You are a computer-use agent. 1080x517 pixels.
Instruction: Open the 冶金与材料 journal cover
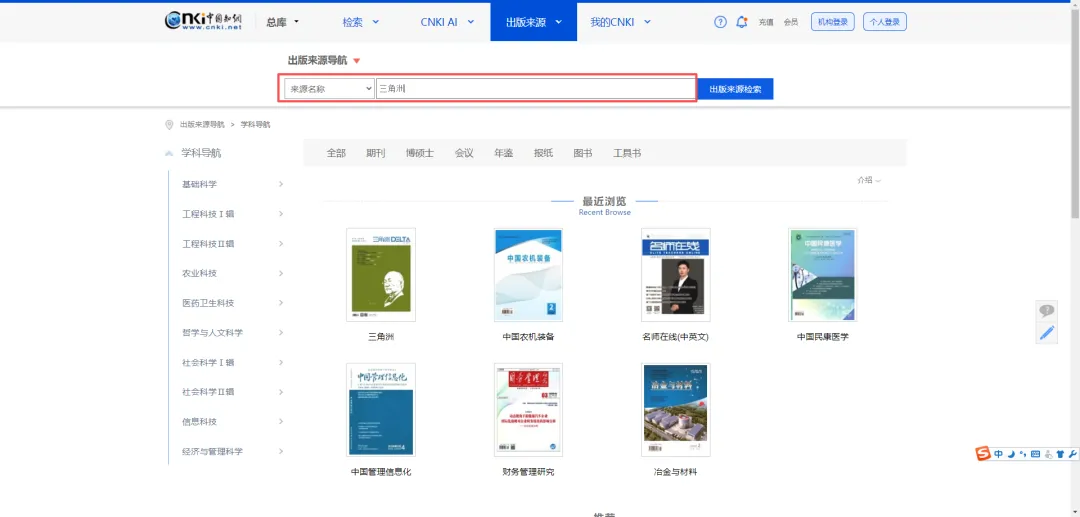[x=675, y=410]
